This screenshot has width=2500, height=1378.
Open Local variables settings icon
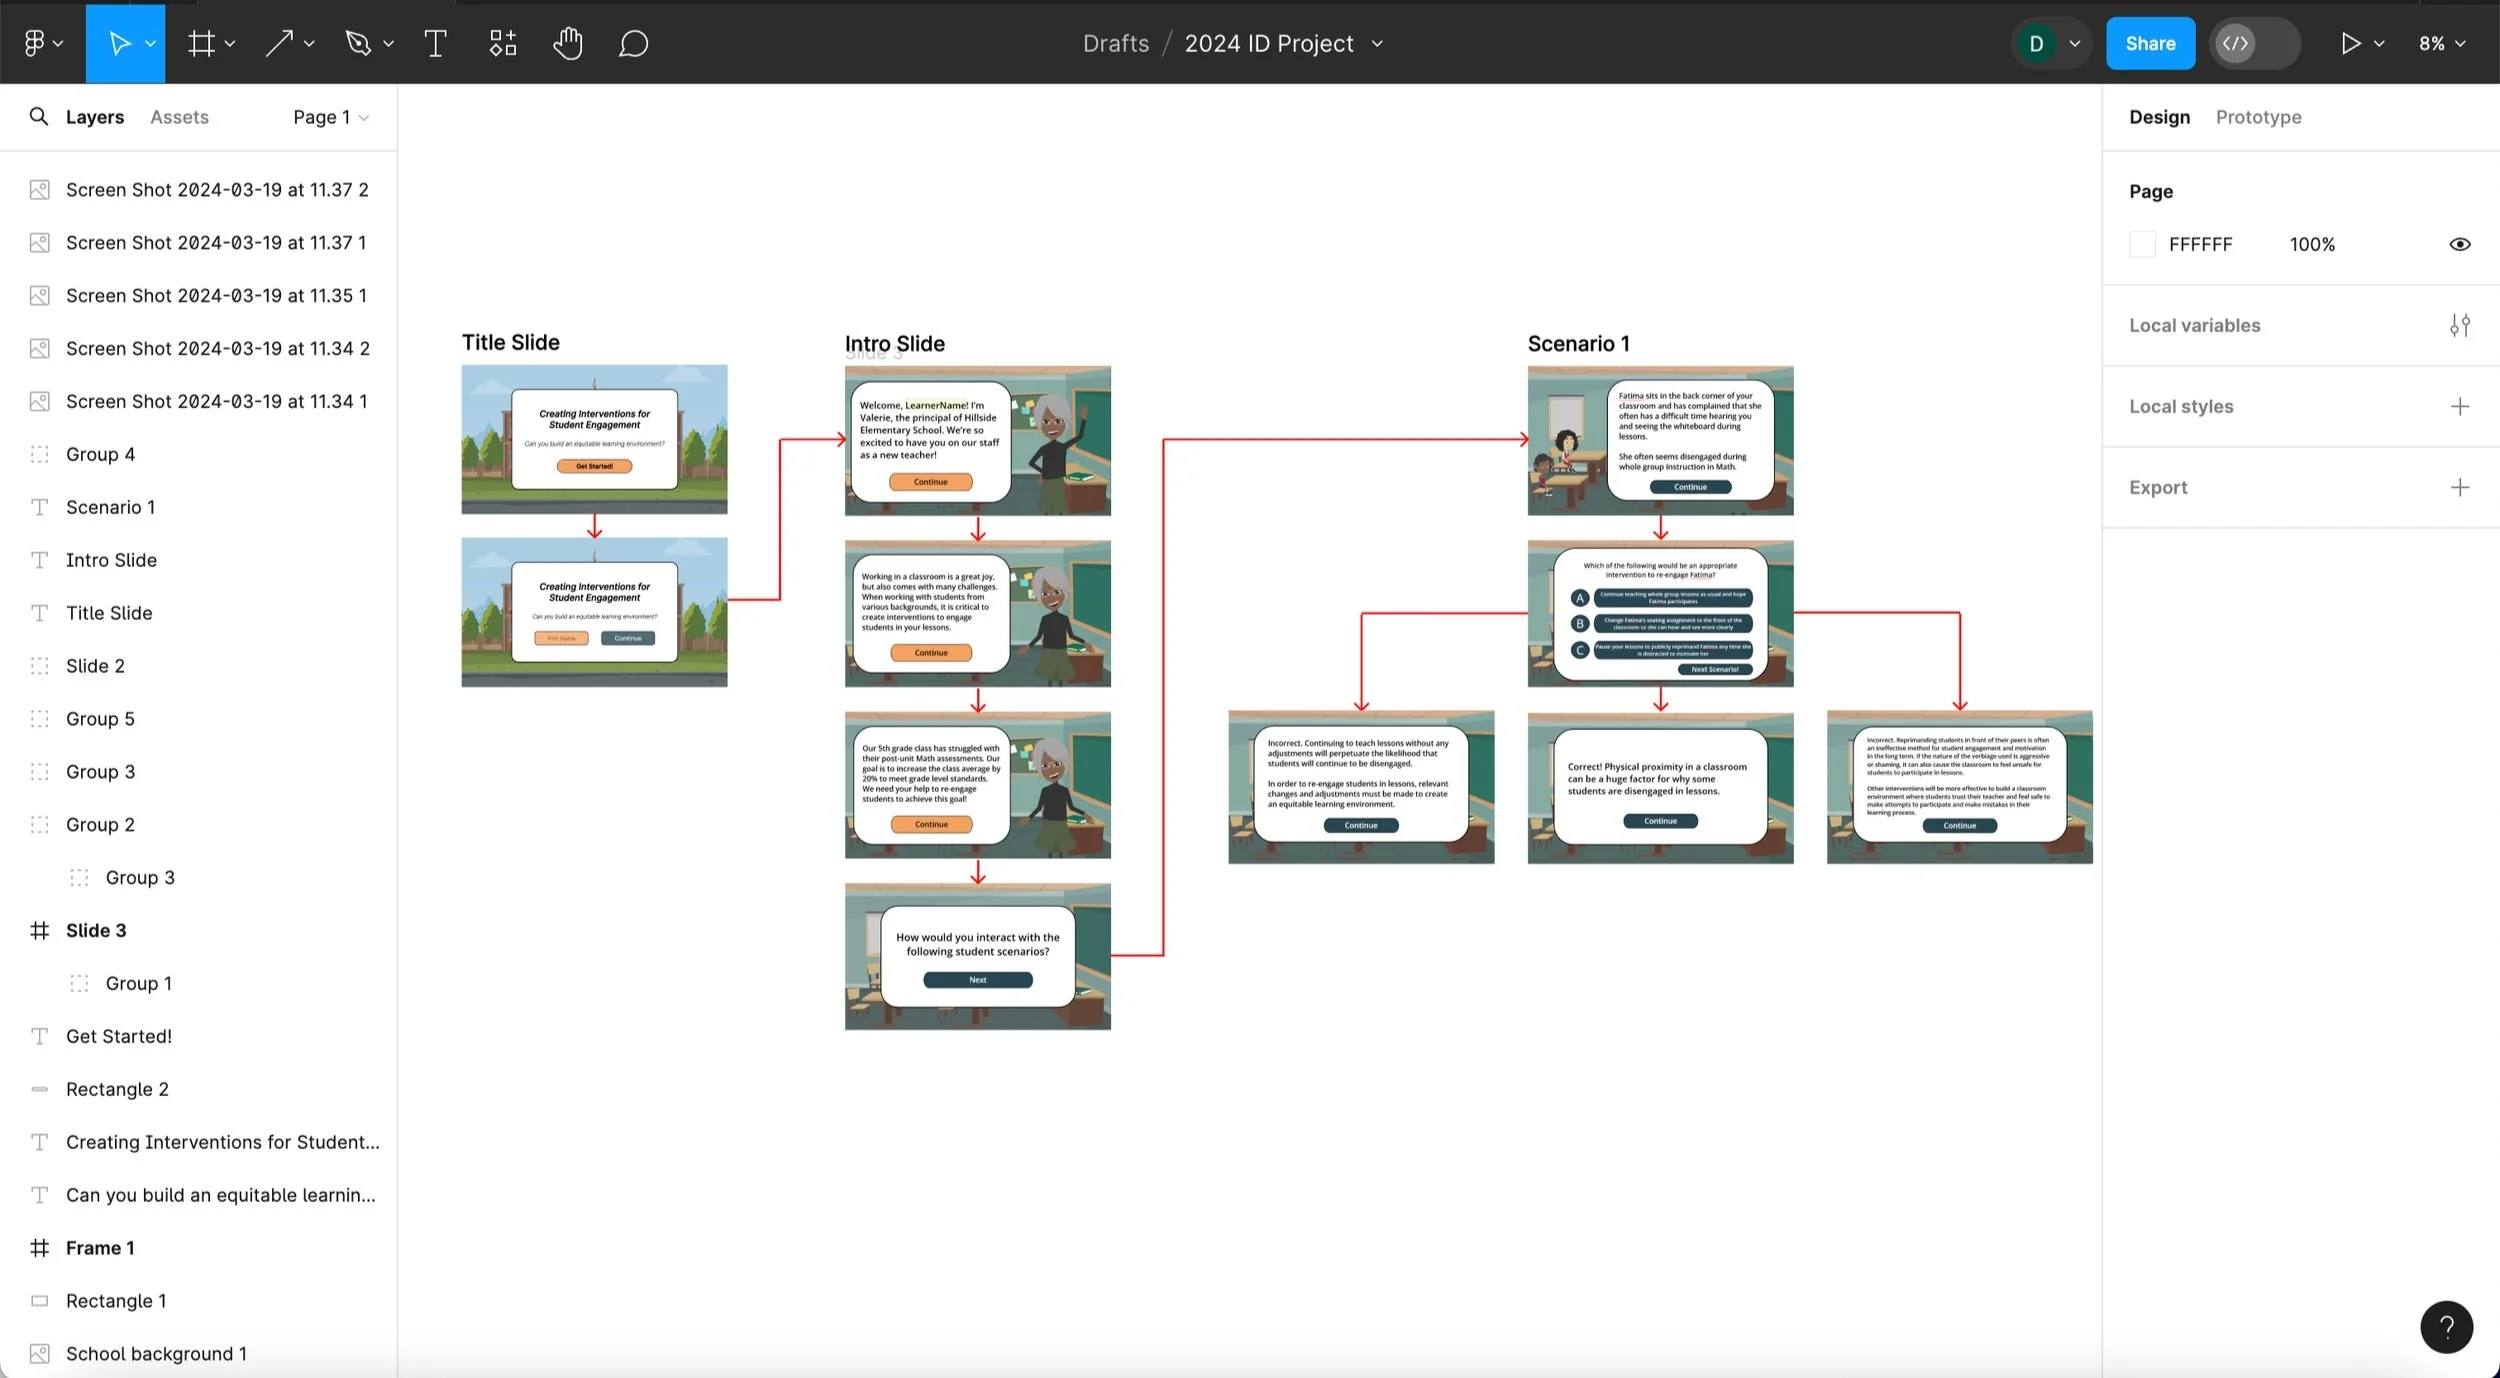point(2459,325)
